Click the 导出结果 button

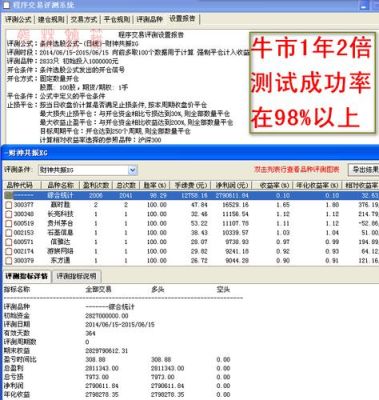click(x=363, y=170)
